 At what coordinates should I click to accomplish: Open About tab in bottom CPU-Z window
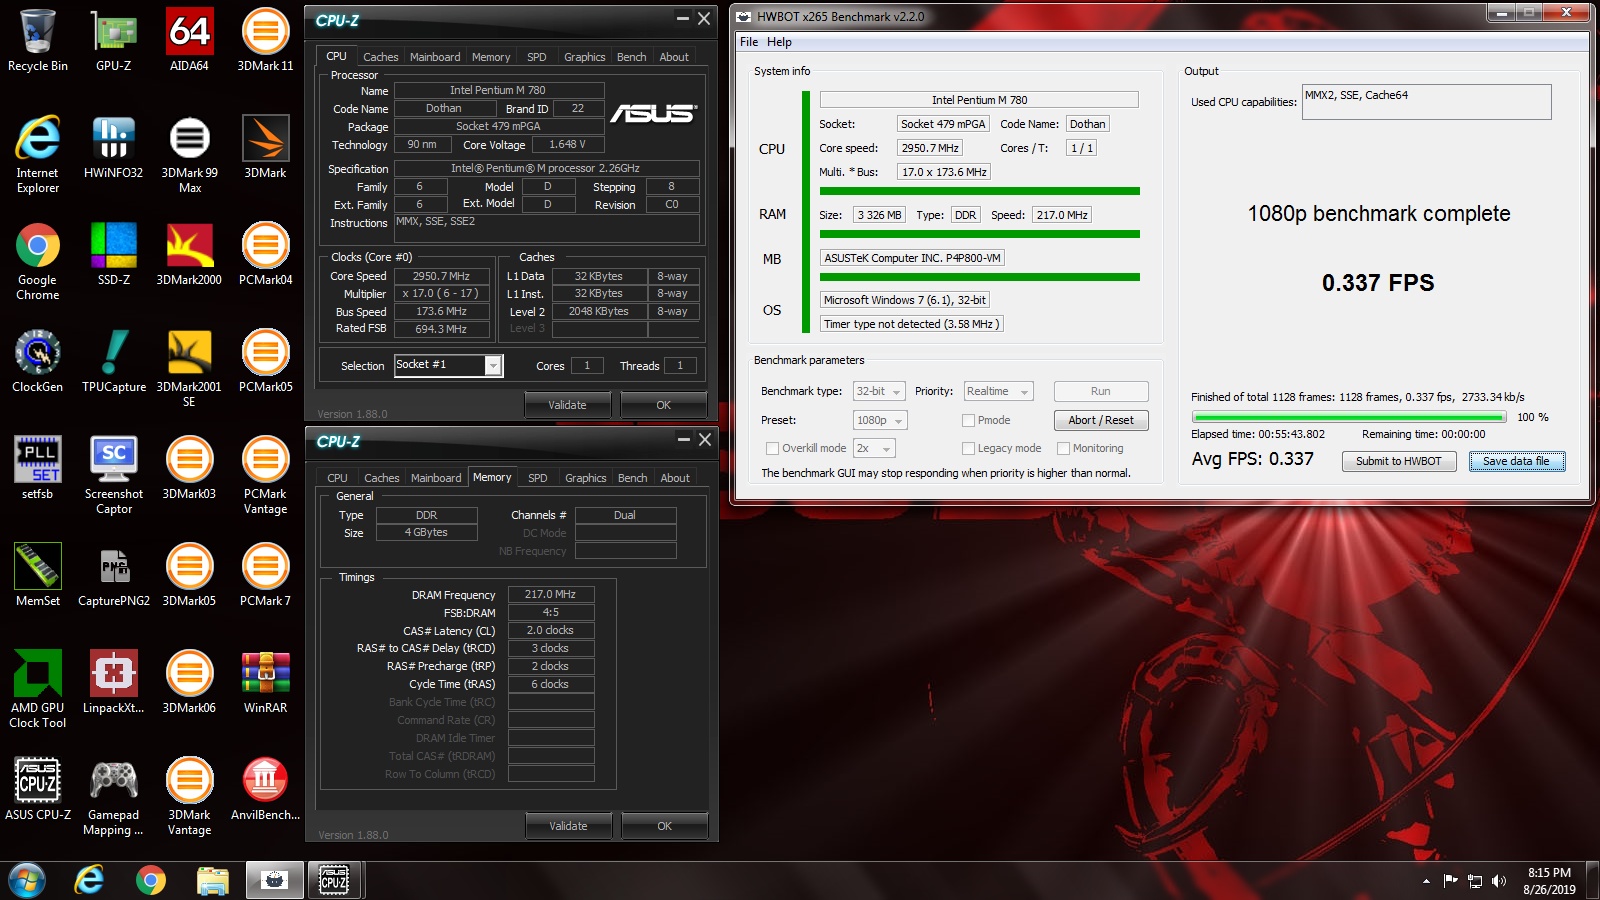(675, 478)
